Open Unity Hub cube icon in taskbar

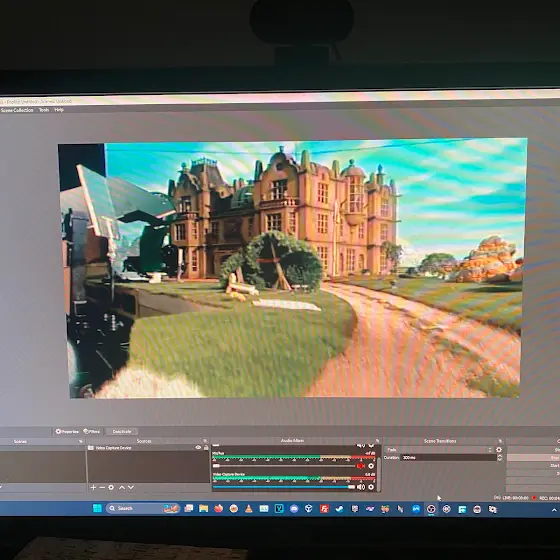coord(309,509)
